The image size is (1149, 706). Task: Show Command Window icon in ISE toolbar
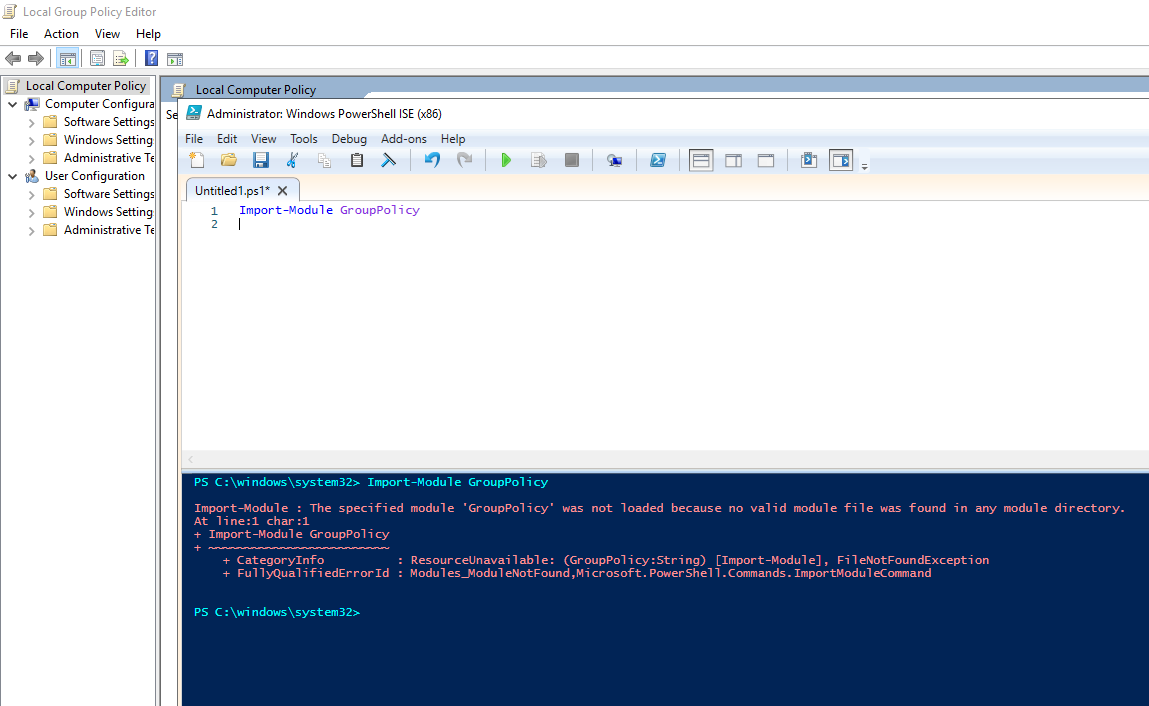click(809, 160)
